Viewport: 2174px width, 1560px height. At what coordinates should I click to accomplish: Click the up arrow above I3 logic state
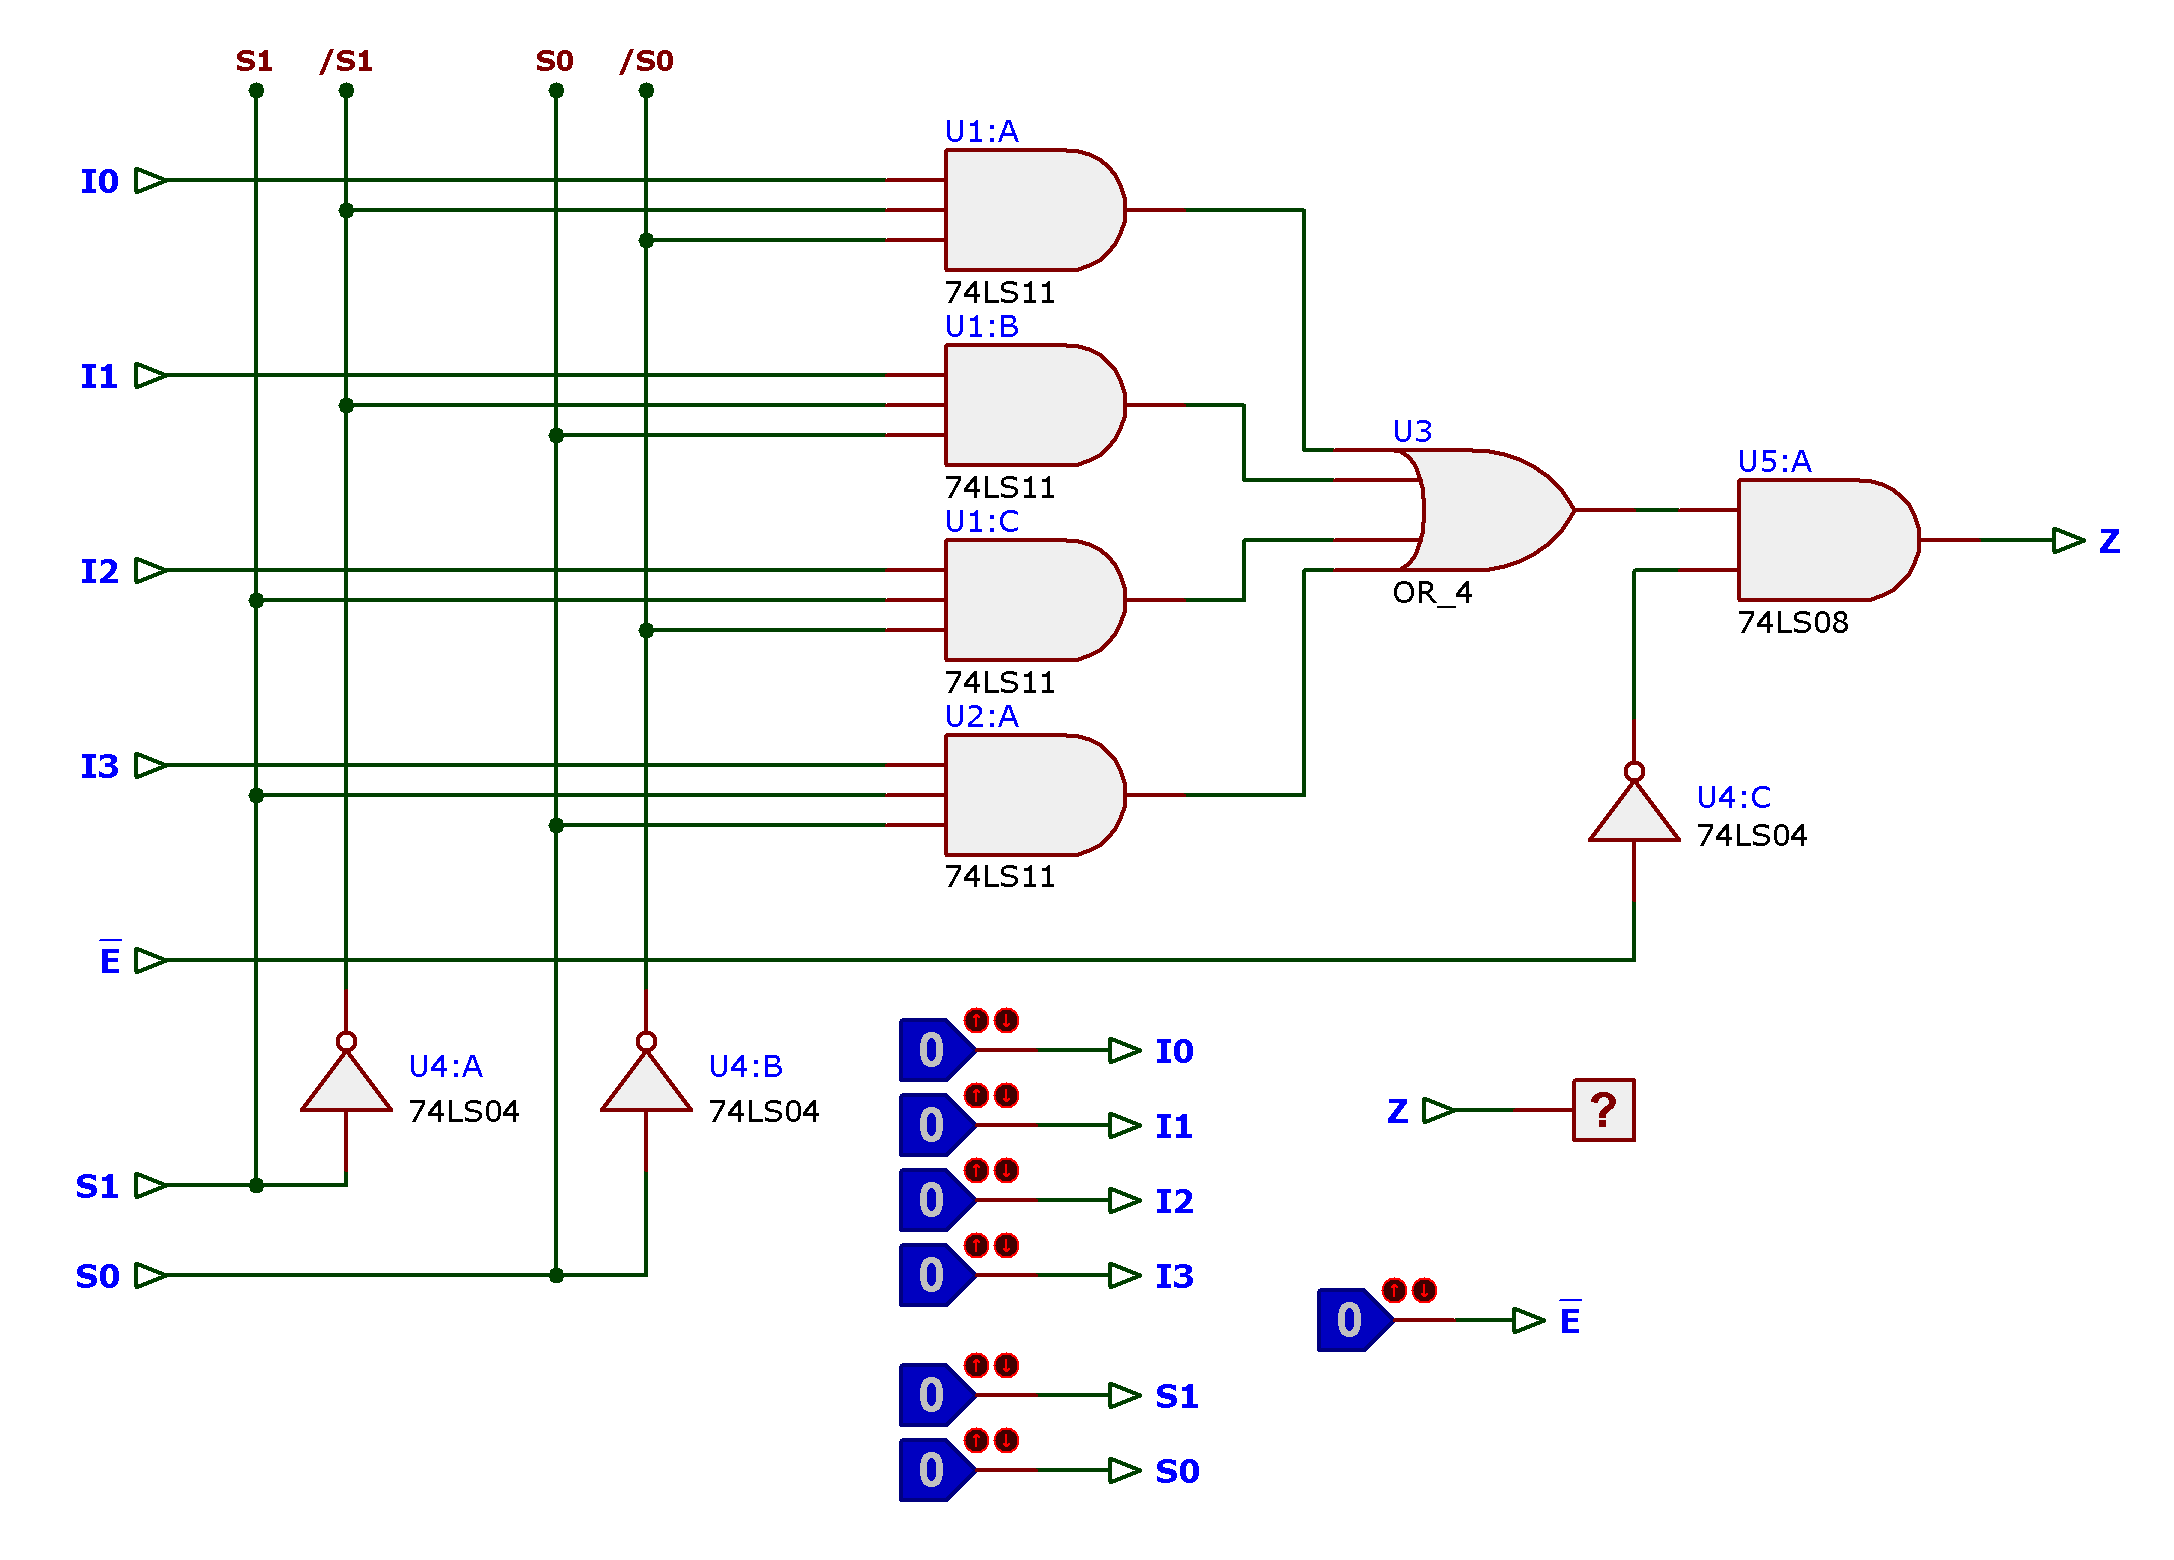(976, 1245)
